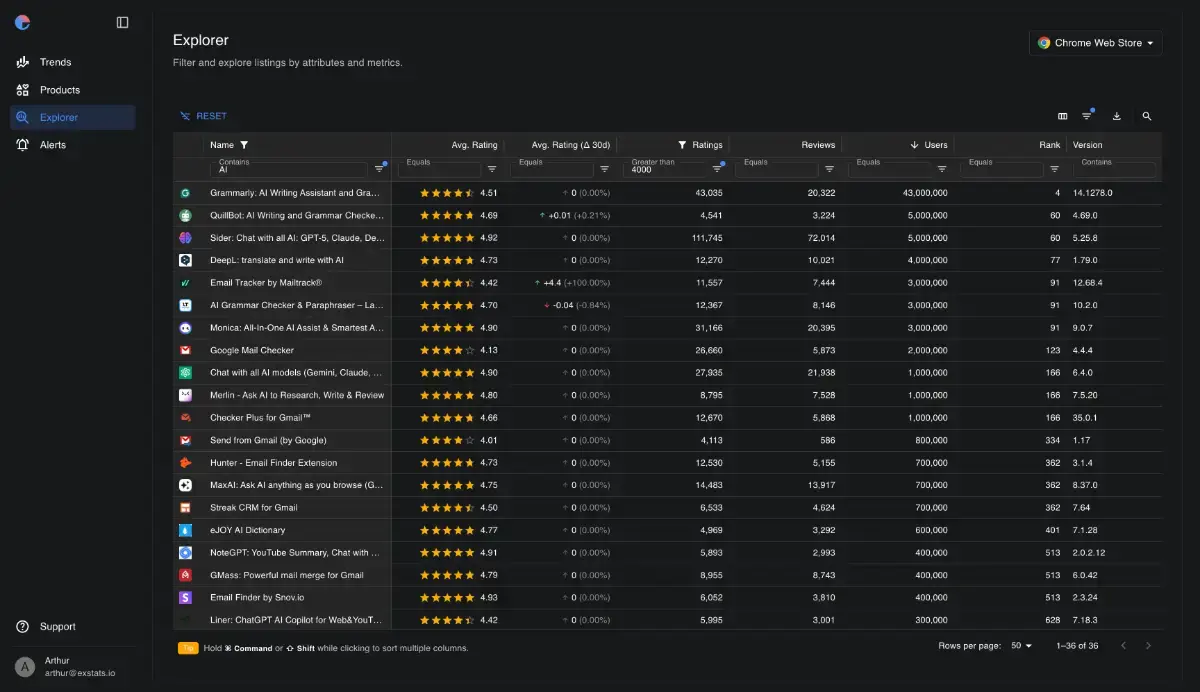Sort by Avg. Rating column
This screenshot has width=1200, height=692.
474,145
